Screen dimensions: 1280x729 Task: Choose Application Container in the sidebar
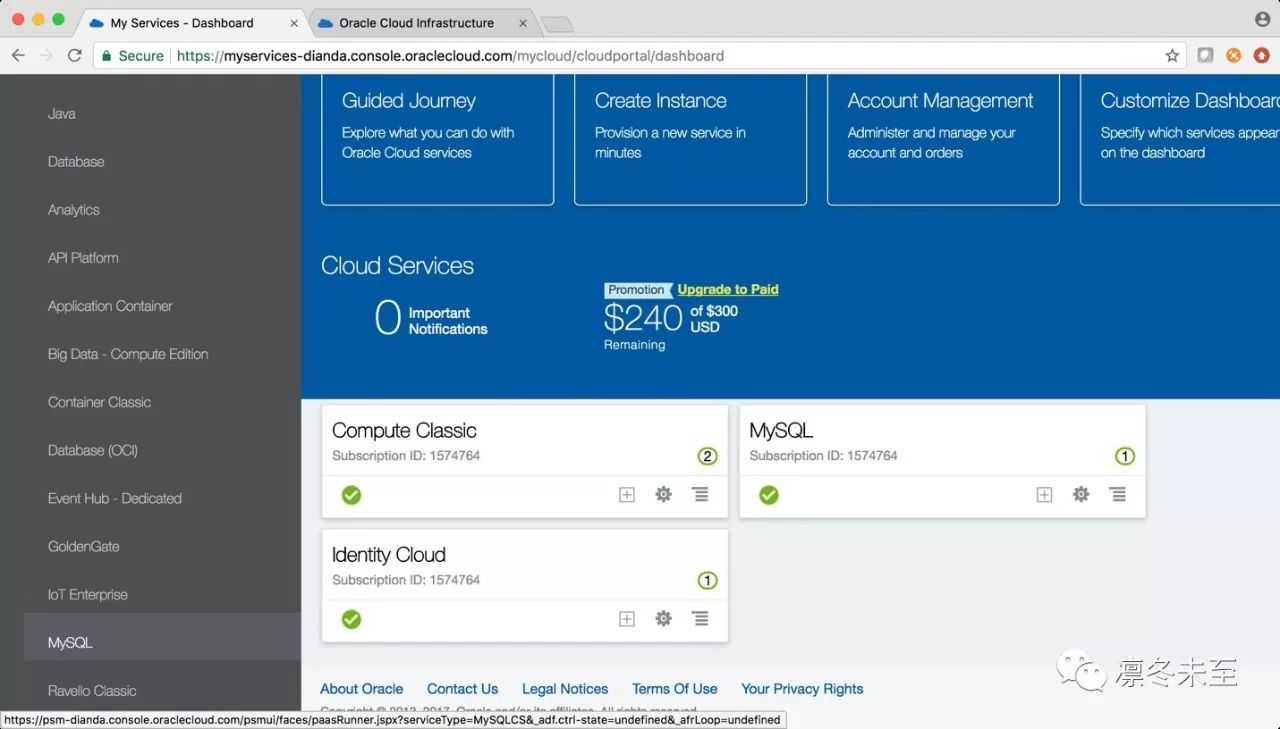pyautogui.click(x=110, y=306)
